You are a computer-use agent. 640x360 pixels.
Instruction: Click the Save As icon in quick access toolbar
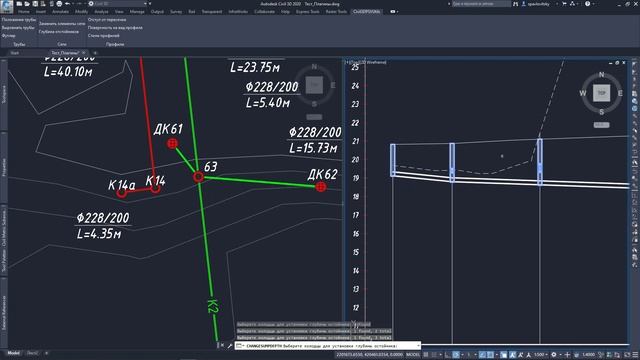click(43, 4)
